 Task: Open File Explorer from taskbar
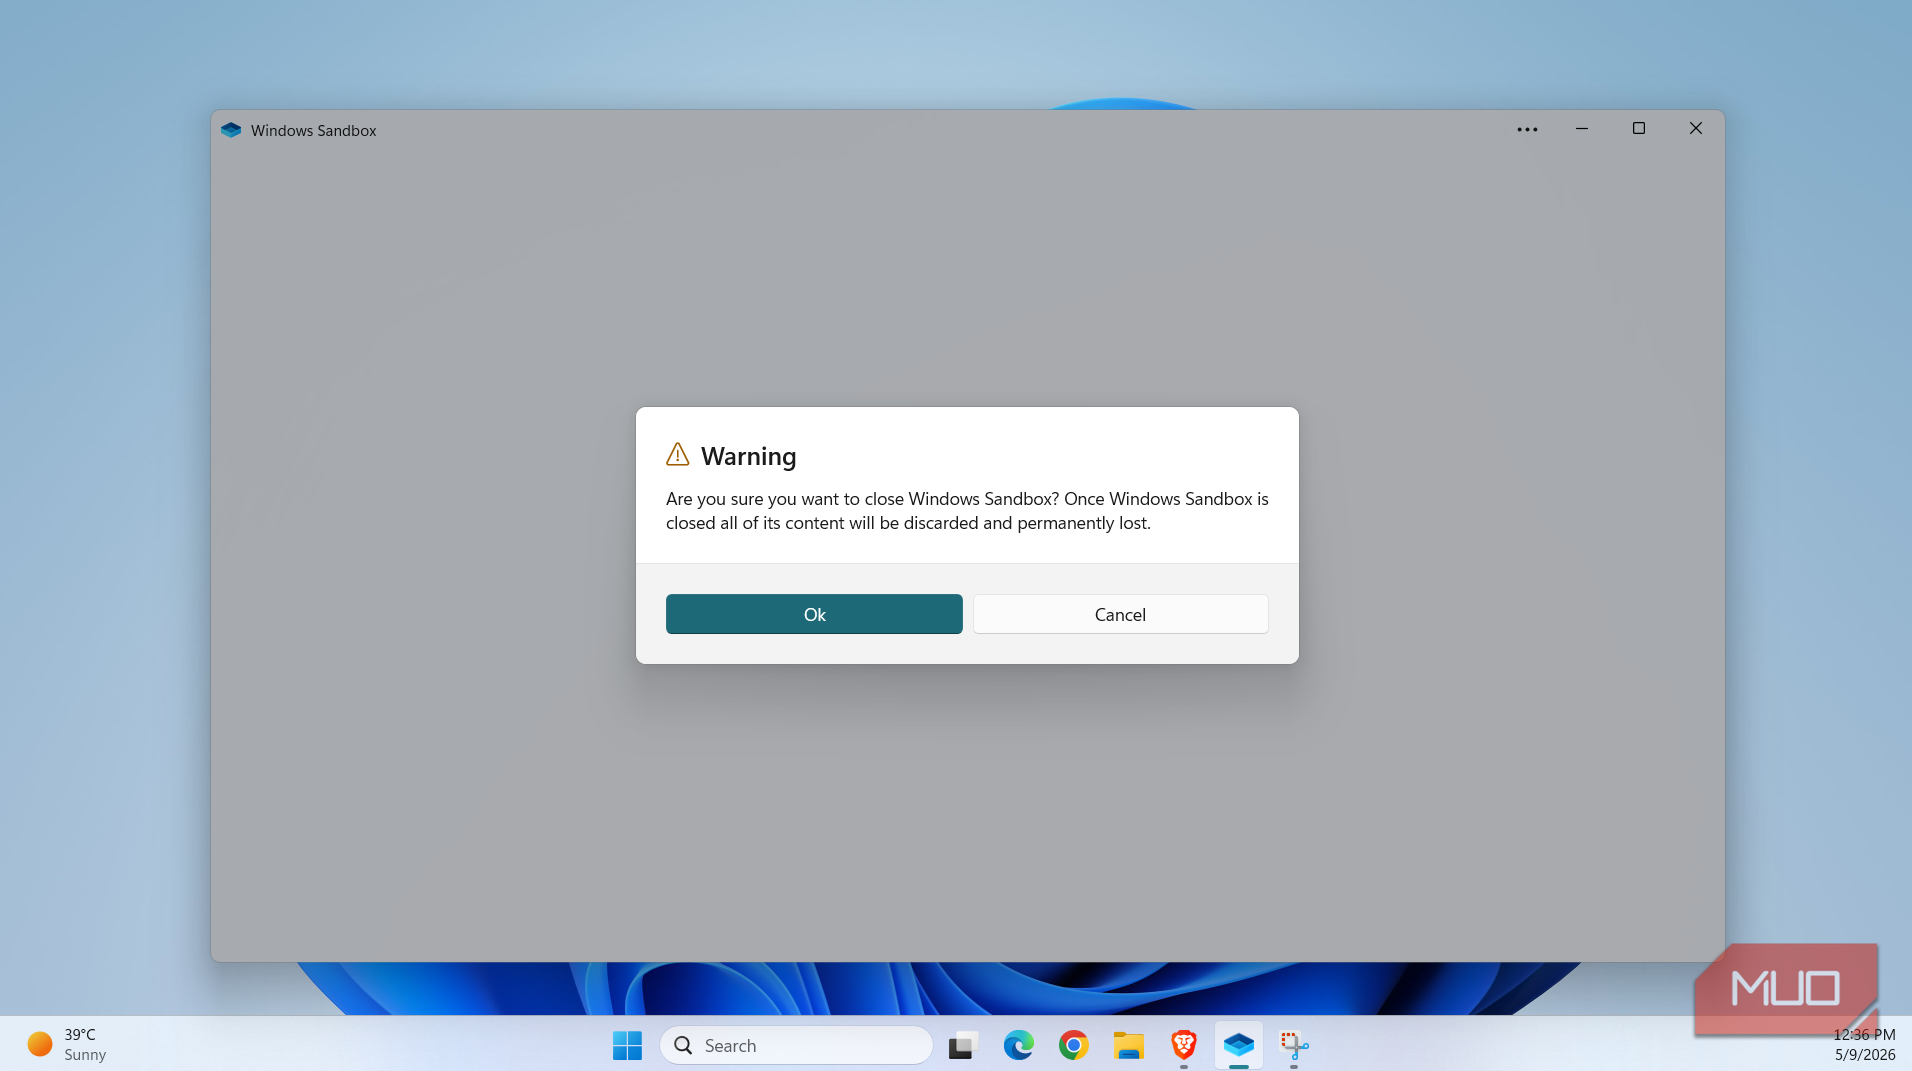(x=1128, y=1045)
